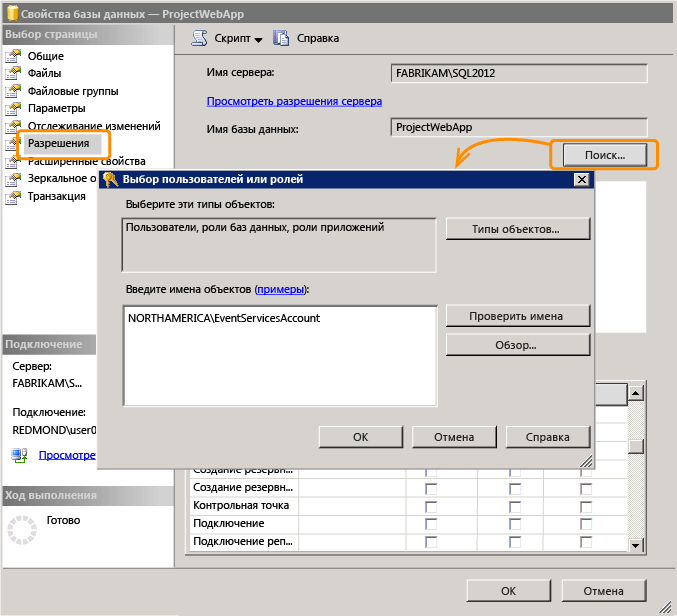677x616 pixels.
Task: Click the Типы объектов... button
Action: tap(518, 229)
